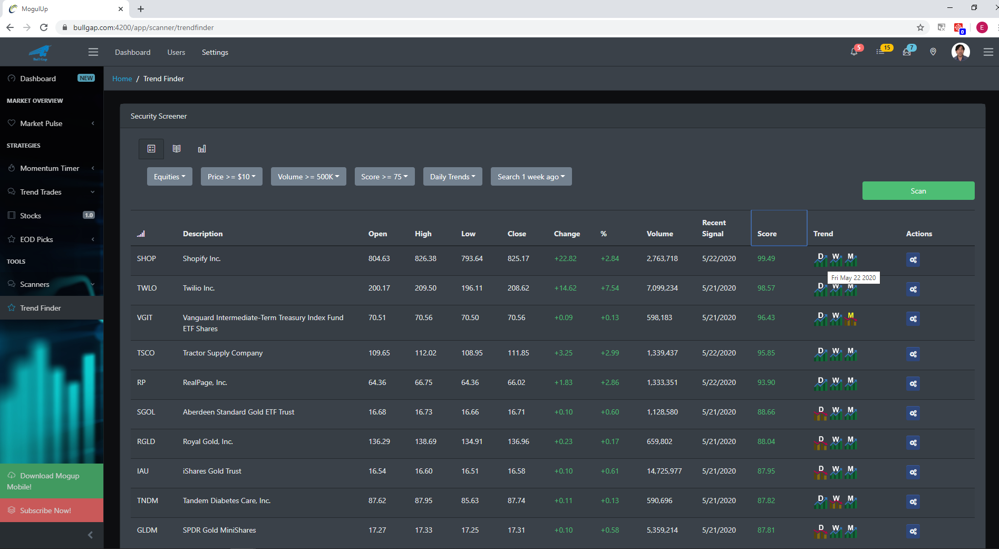Sort by the Volume column header
Viewport: 999px width, 549px height.
pos(659,234)
